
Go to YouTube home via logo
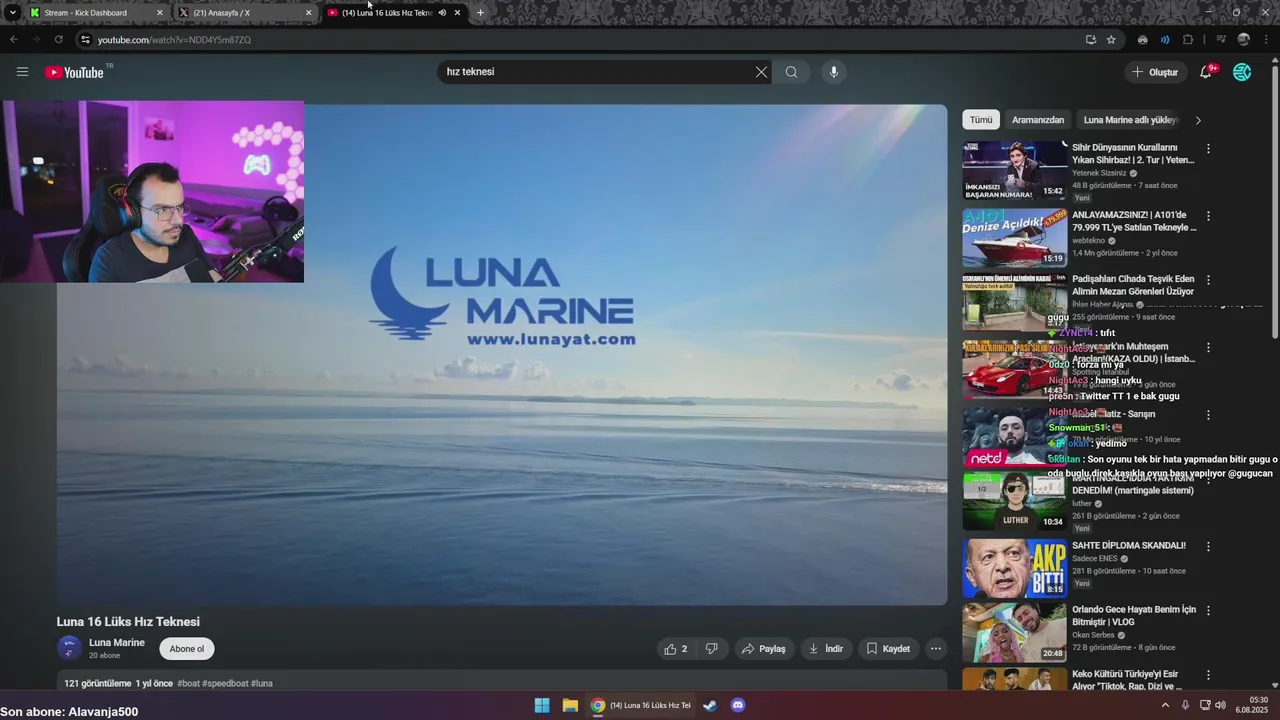[x=74, y=72]
